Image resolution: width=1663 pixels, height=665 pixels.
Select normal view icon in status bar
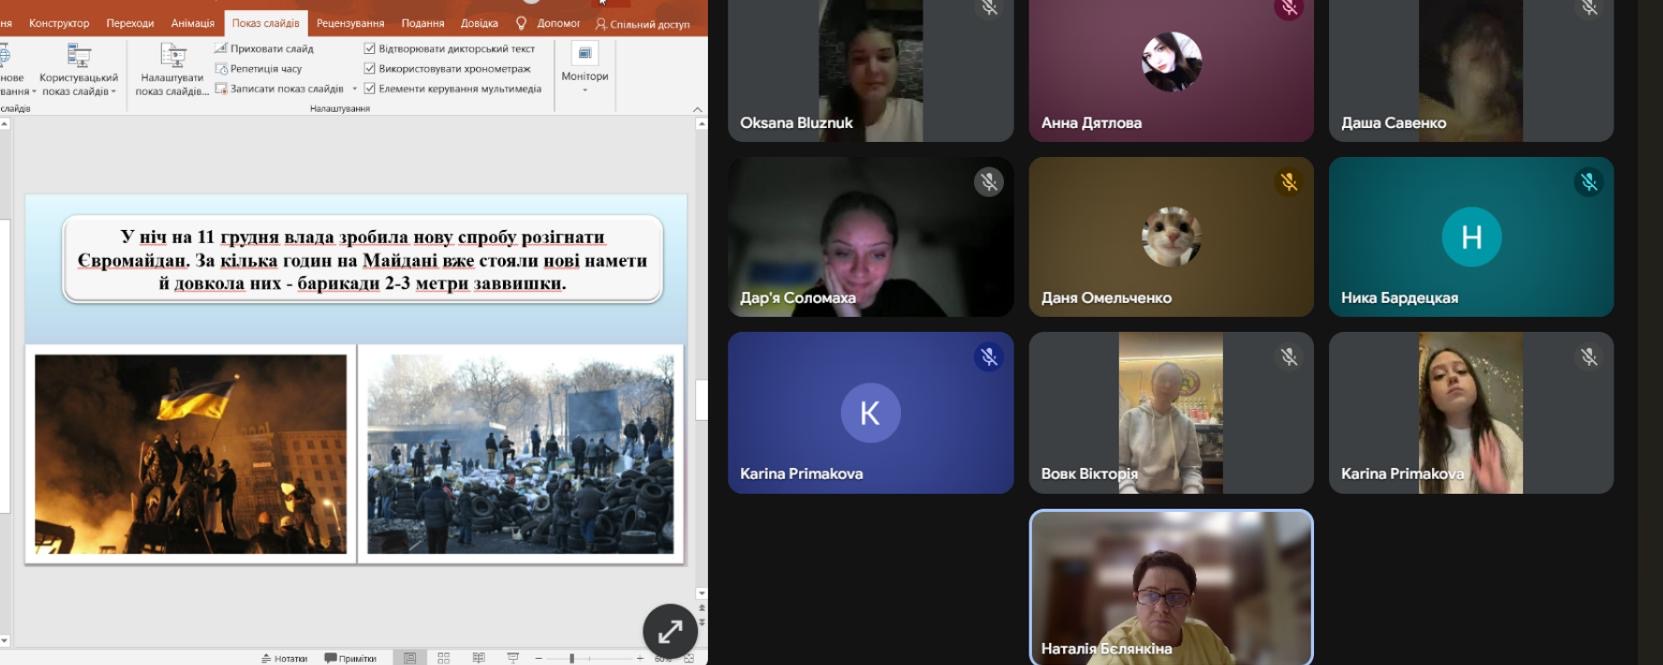tap(410, 658)
